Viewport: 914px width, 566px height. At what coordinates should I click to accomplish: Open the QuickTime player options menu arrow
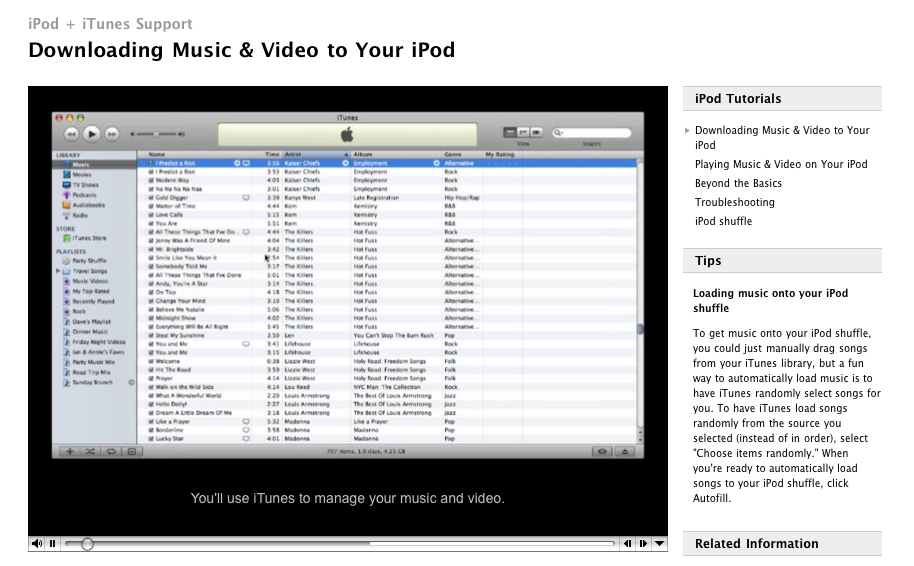[x=659, y=544]
